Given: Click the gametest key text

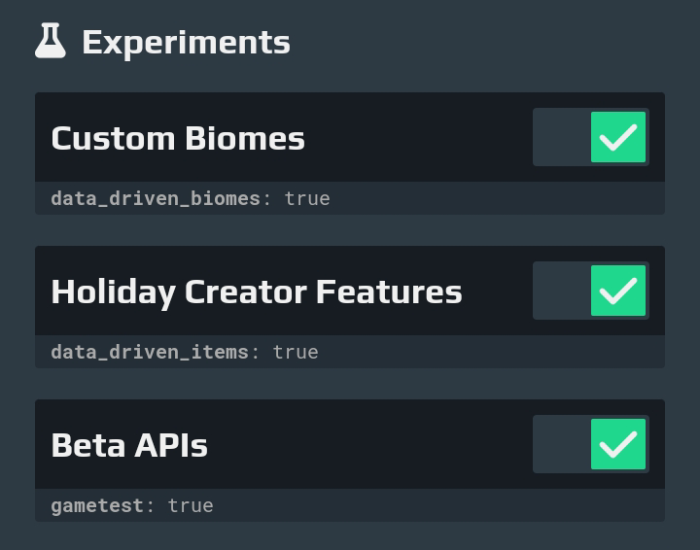Looking at the screenshot, I should click(x=97, y=506).
